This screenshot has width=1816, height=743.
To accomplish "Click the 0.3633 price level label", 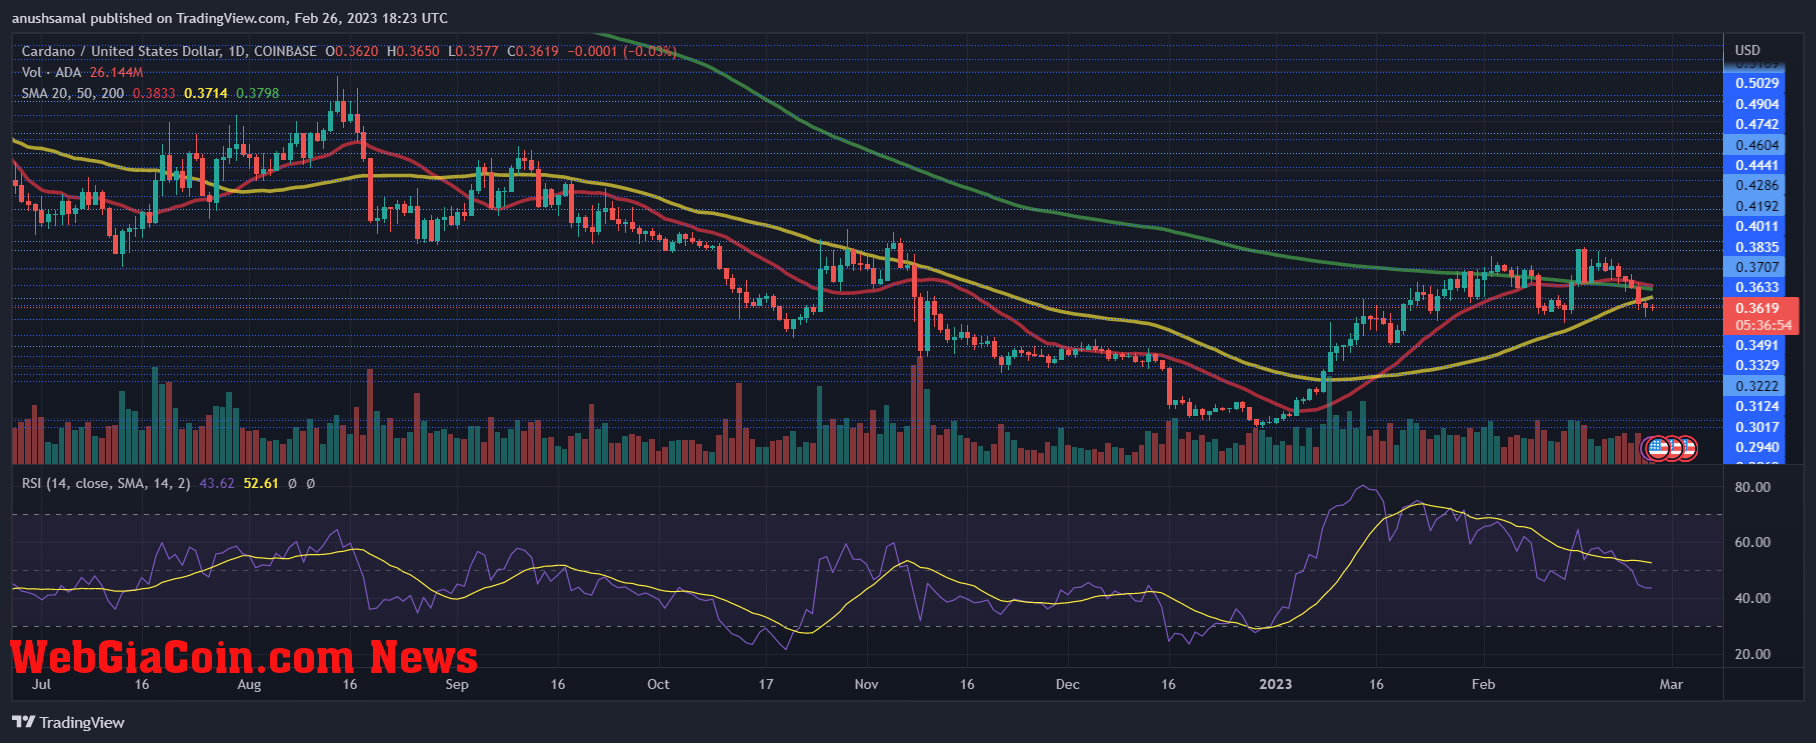I will (1757, 287).
